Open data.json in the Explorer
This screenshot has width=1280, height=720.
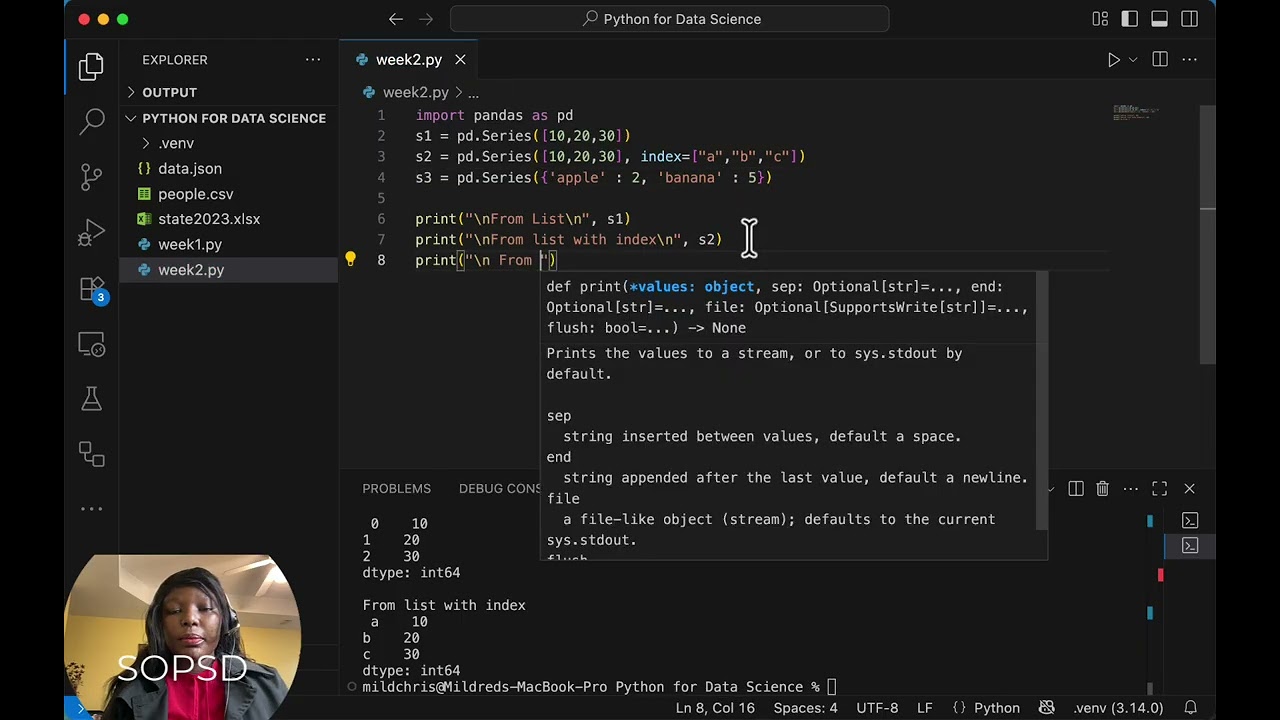229,169
